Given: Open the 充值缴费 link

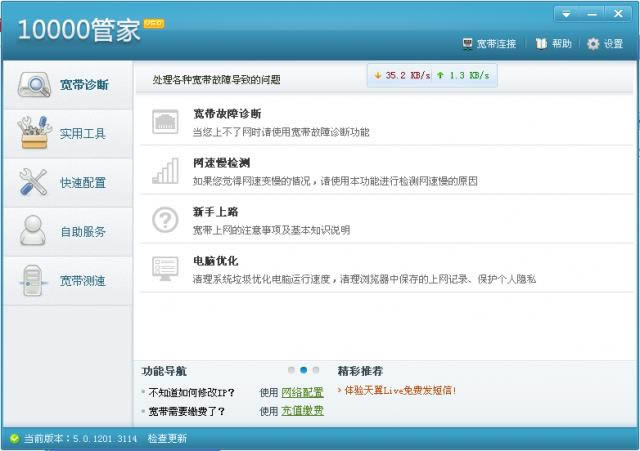Looking at the screenshot, I should tap(302, 411).
